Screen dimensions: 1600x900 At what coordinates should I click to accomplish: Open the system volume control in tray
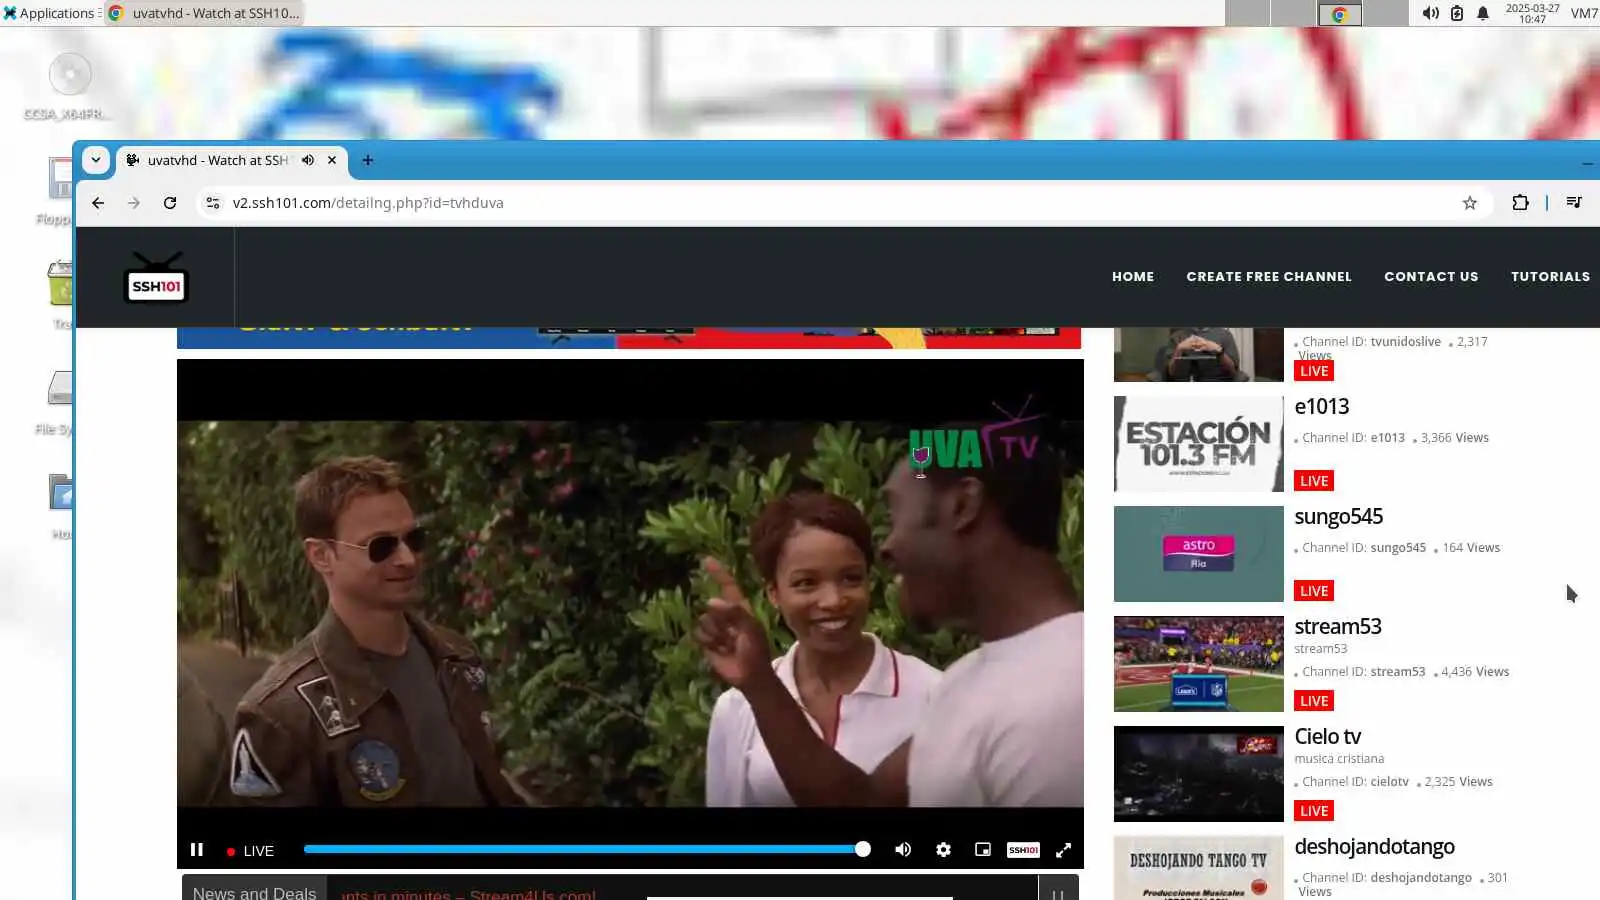(x=1431, y=13)
